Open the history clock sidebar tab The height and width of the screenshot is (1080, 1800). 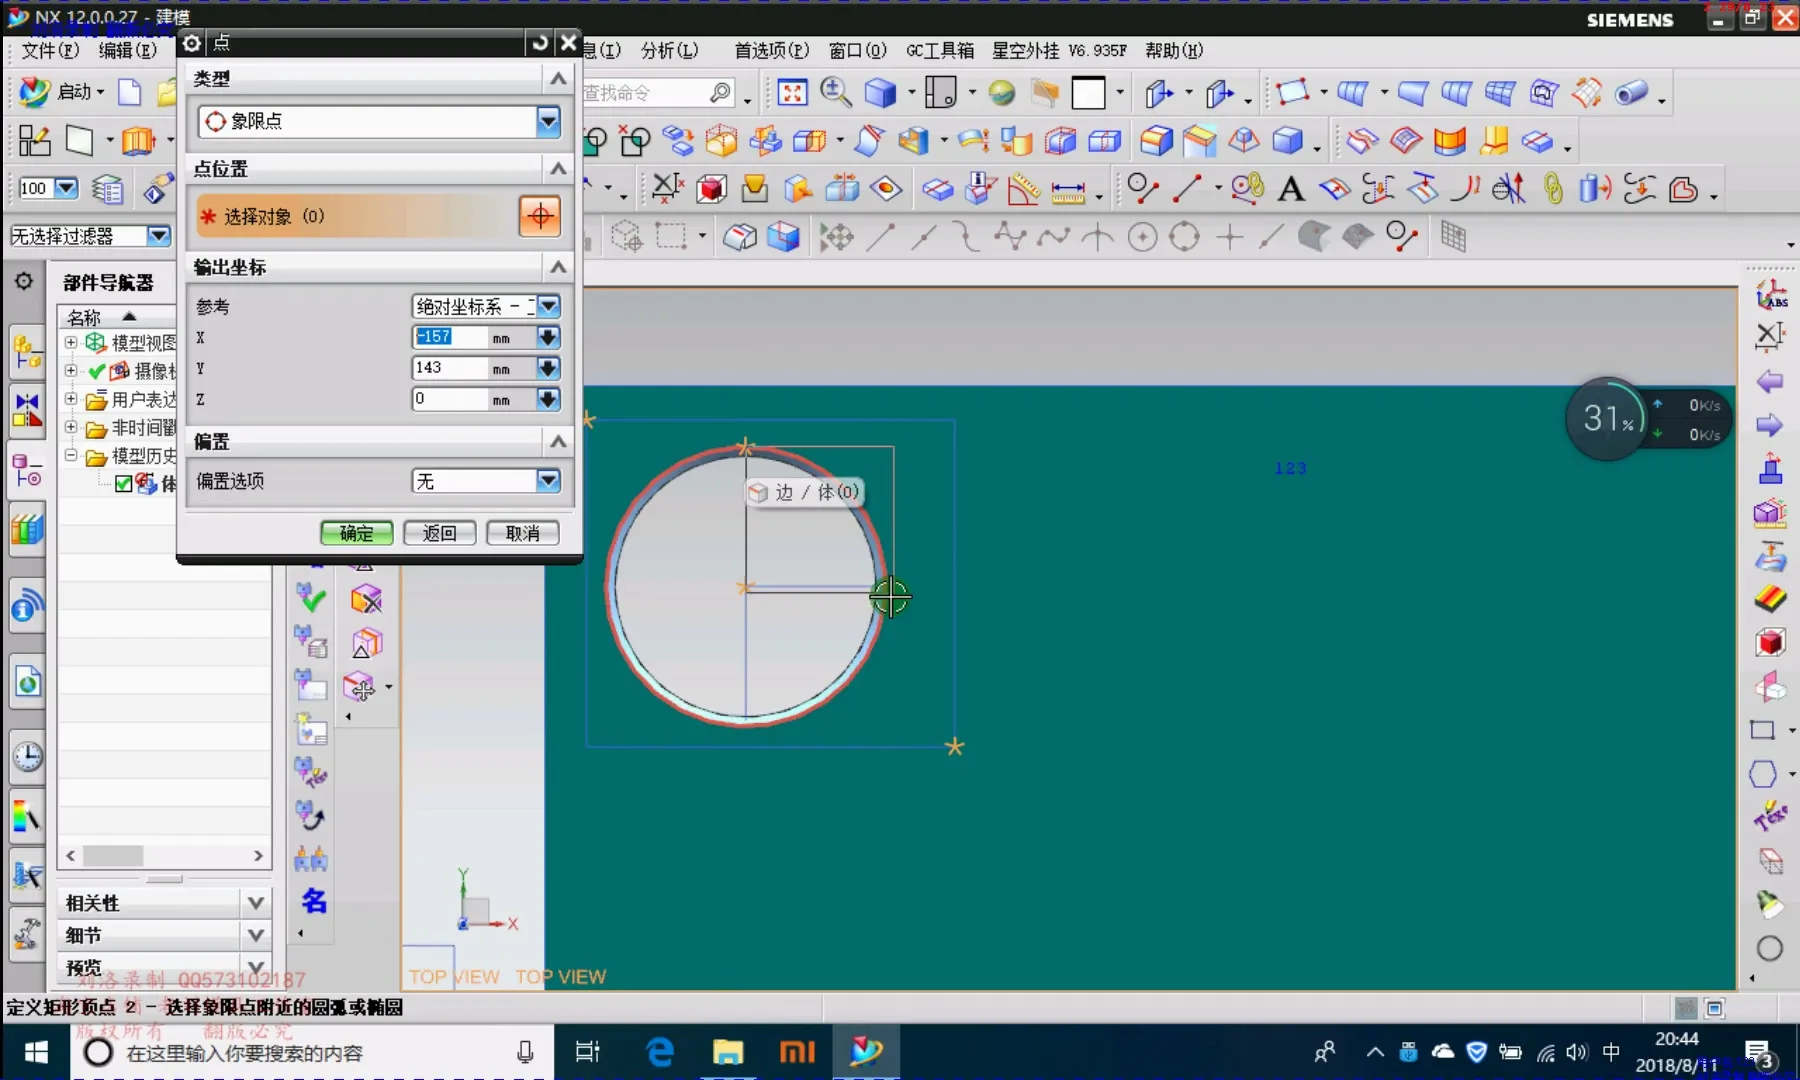27,756
